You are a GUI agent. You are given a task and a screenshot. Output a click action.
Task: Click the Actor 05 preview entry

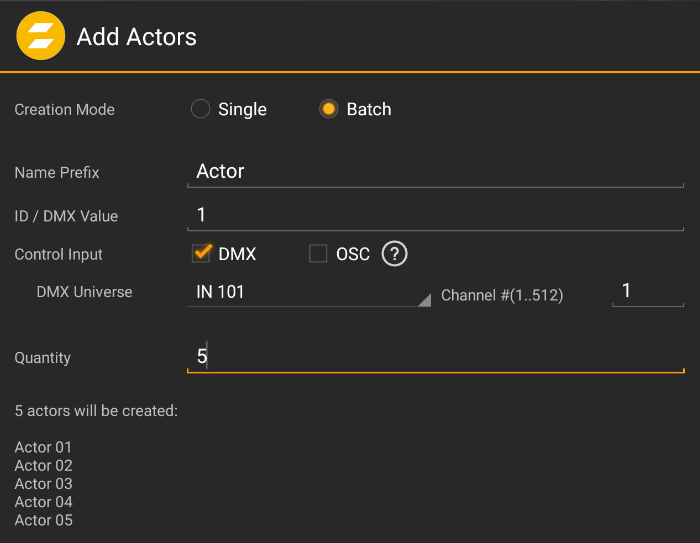point(43,520)
